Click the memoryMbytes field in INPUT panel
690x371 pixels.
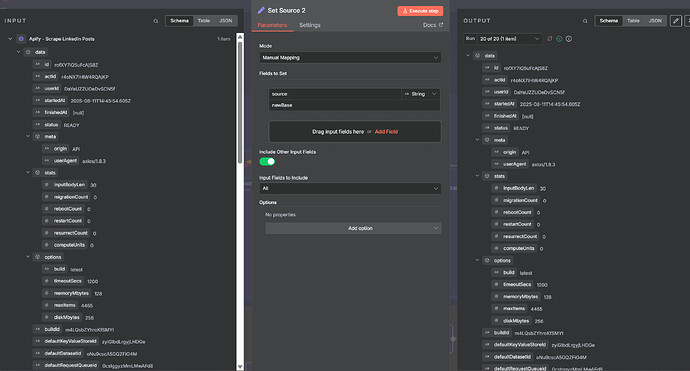(71, 293)
